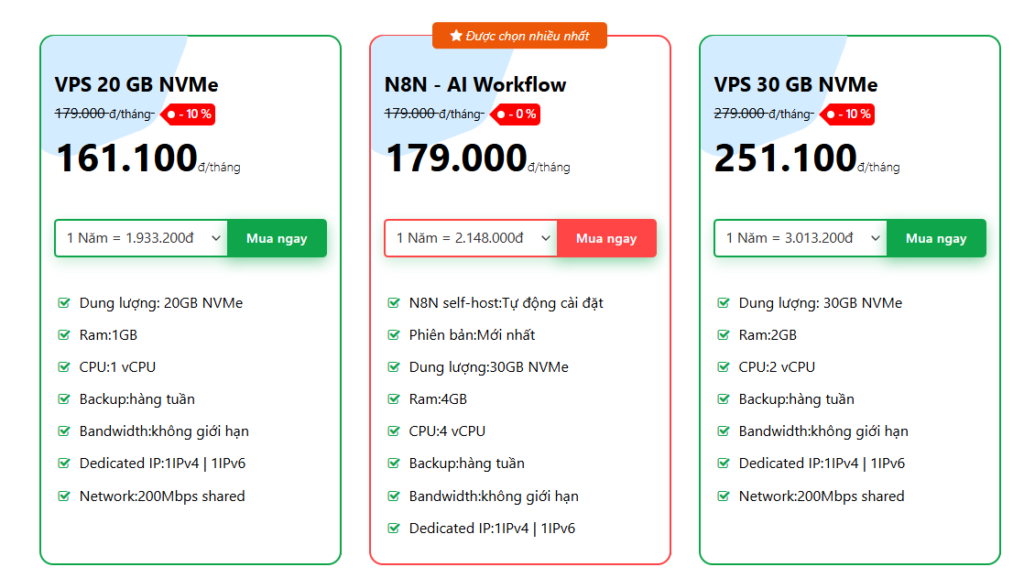Click the CPU:4 vCPU feature text
The width and height of the screenshot is (1024, 578).
(447, 431)
